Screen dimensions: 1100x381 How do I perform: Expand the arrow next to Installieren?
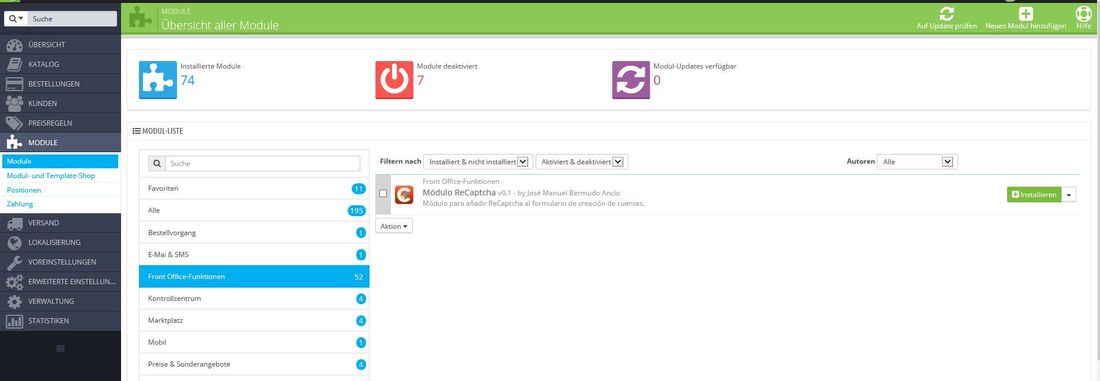coord(1069,194)
